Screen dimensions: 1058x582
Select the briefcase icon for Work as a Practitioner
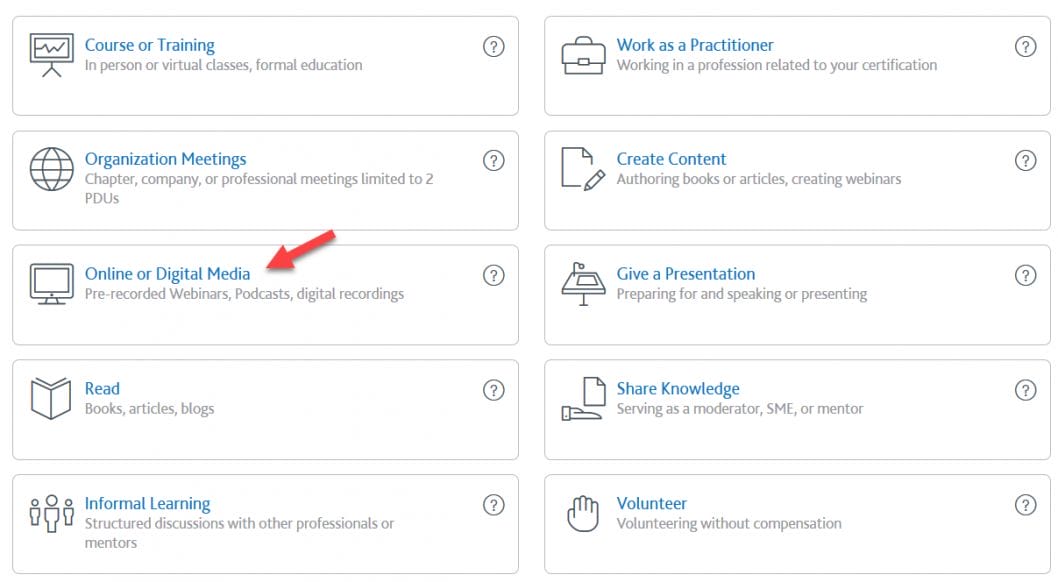click(583, 55)
